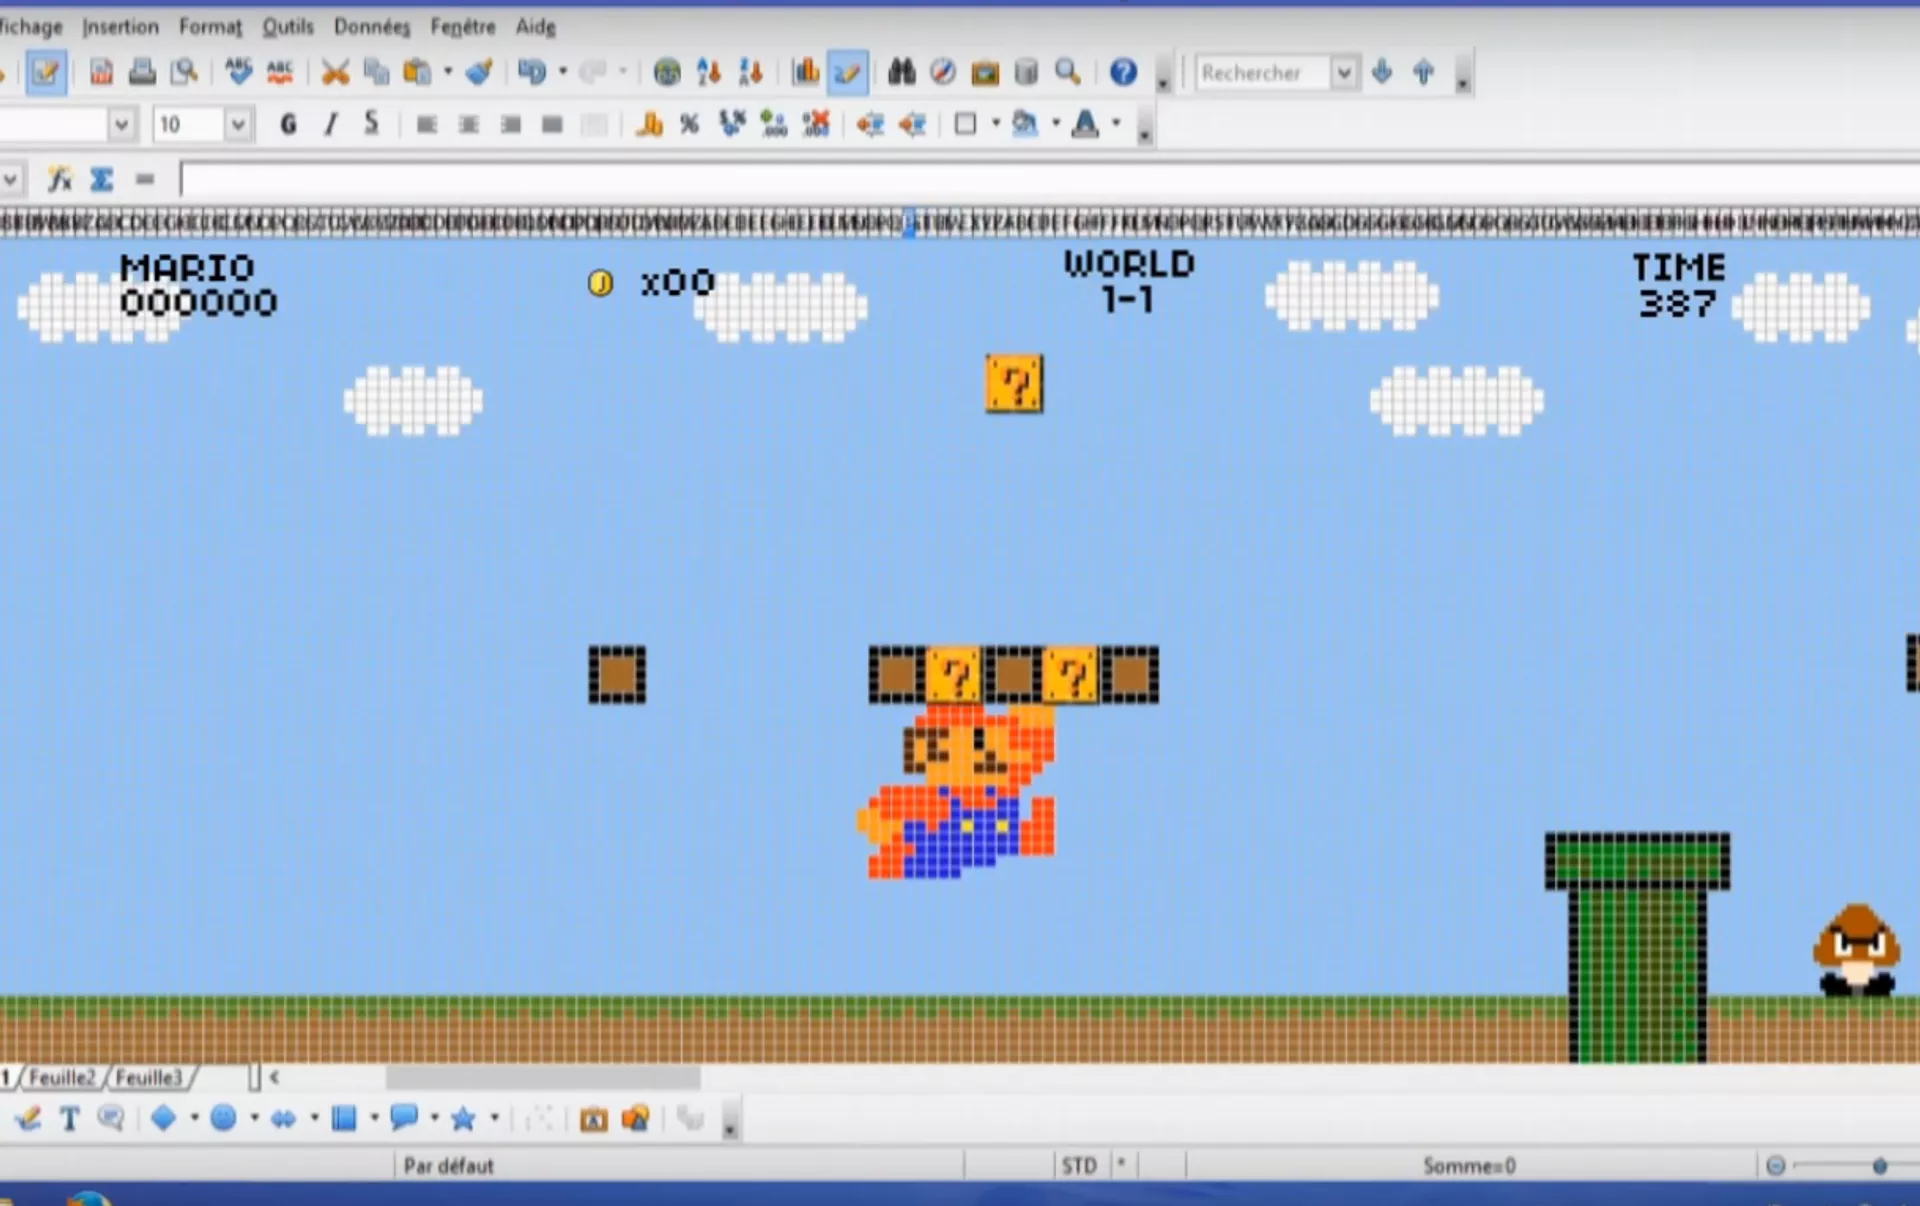Adjust the zoom slider in status bar
The width and height of the screenshot is (1920, 1206).
1880,1166
